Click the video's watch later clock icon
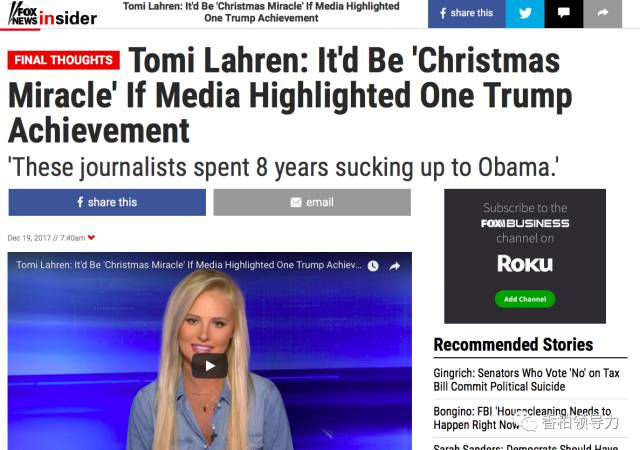Viewport: 640px width, 450px height. tap(373, 266)
